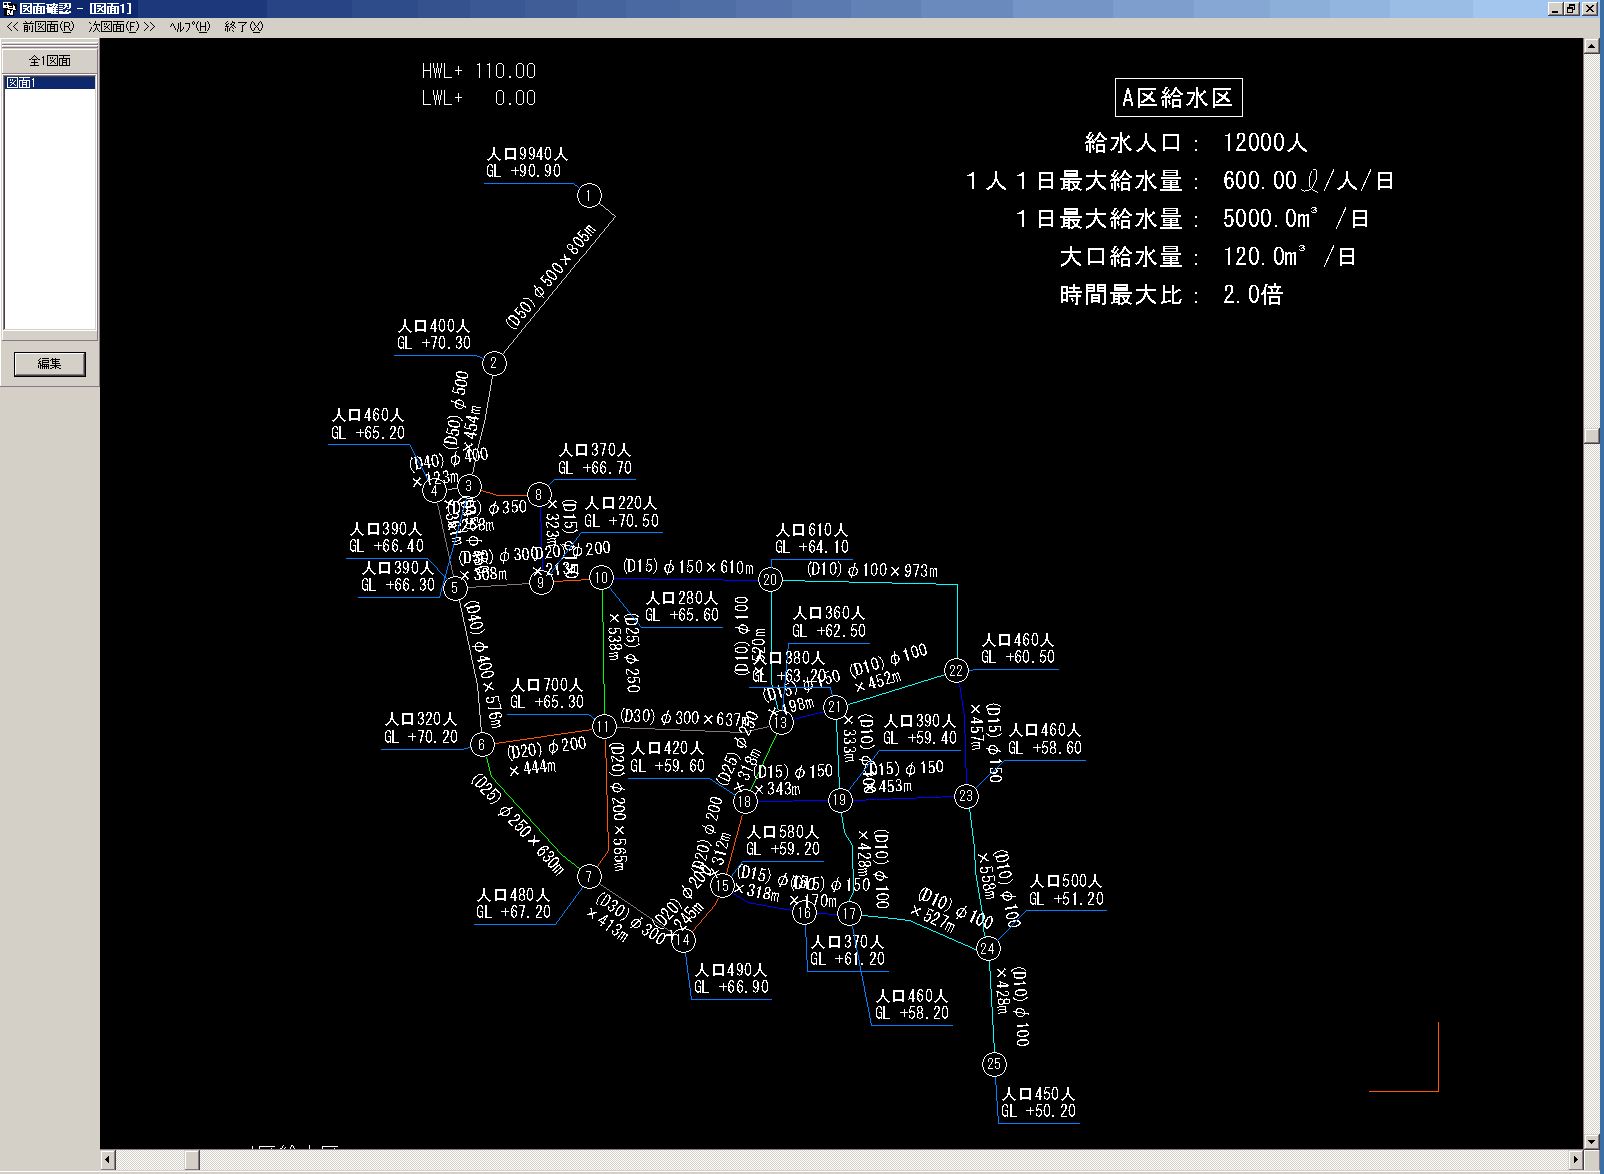Pick node circle 24 on the diagram
Viewport: 1604px width, 1174px height.
coord(988,948)
